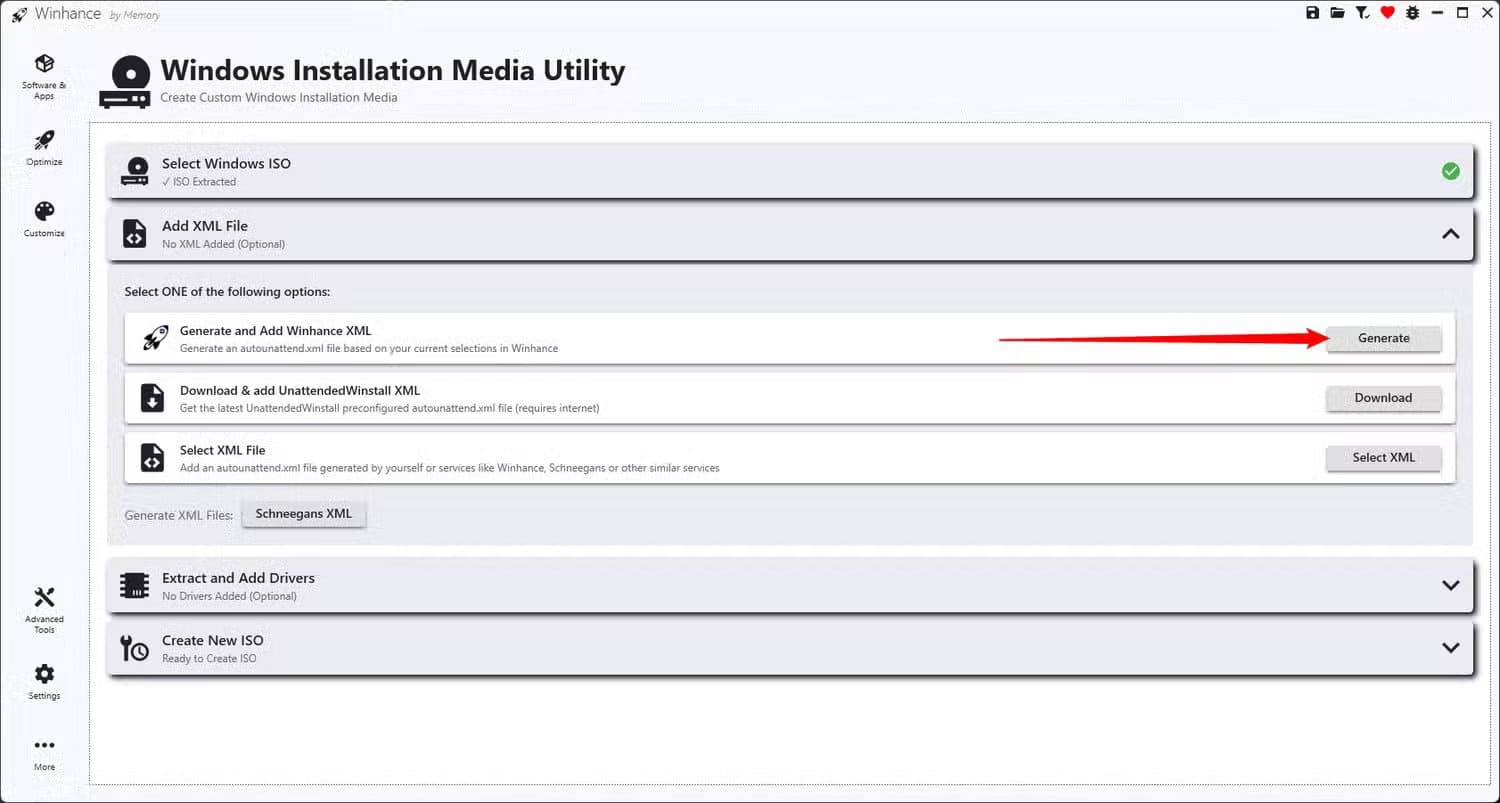Open Settings gear in sidebar

[44, 682]
